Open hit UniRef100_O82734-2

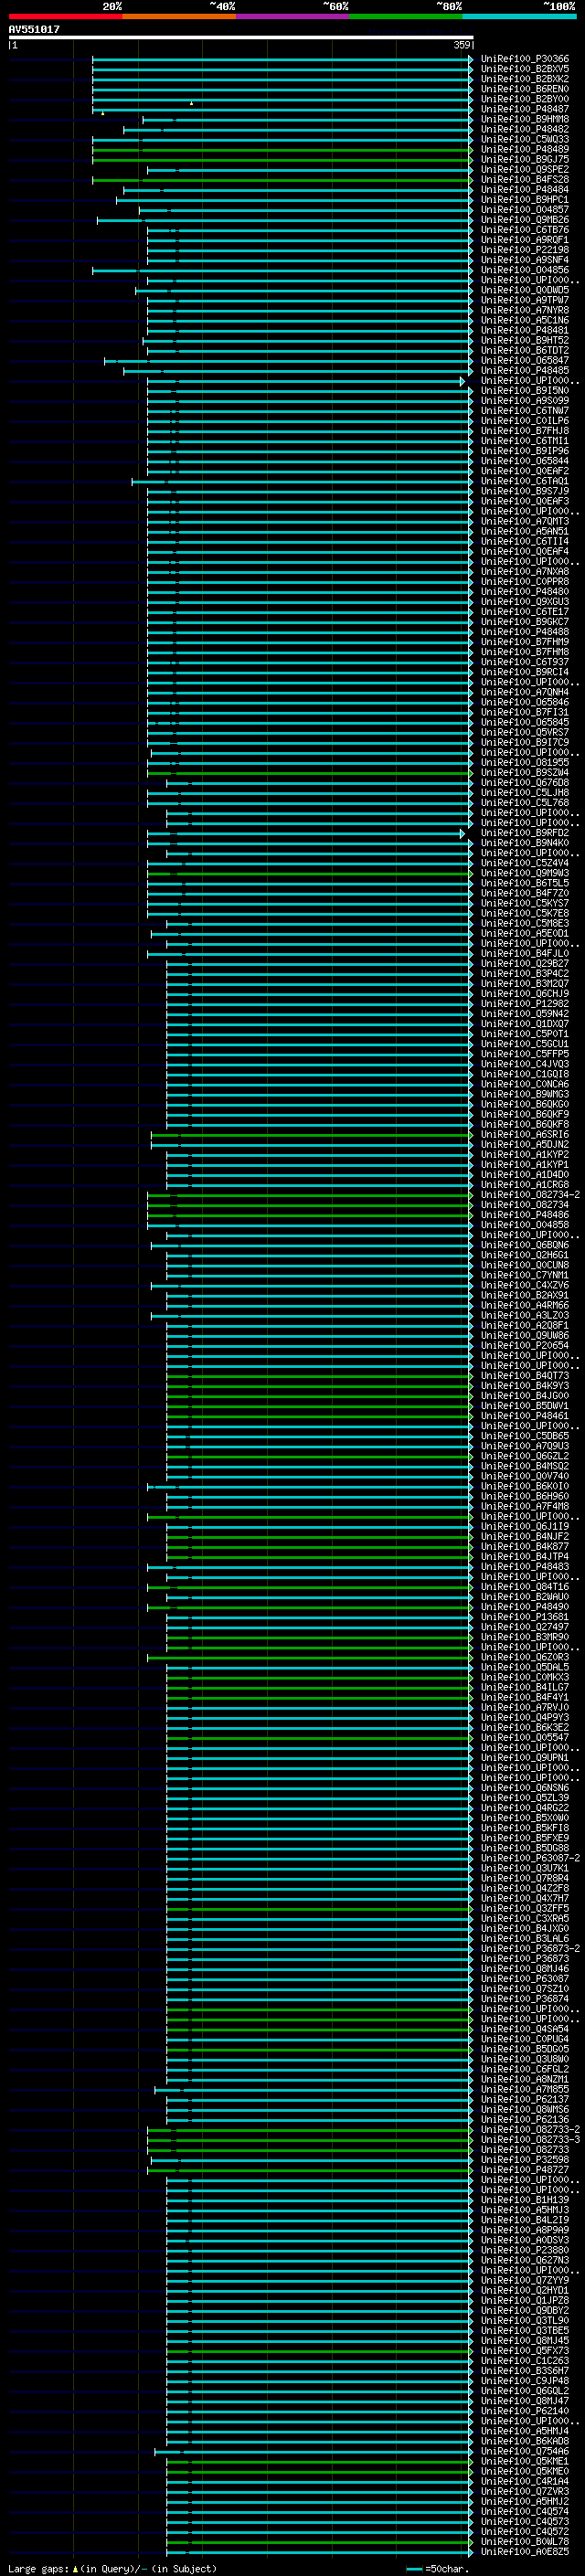530,1195
